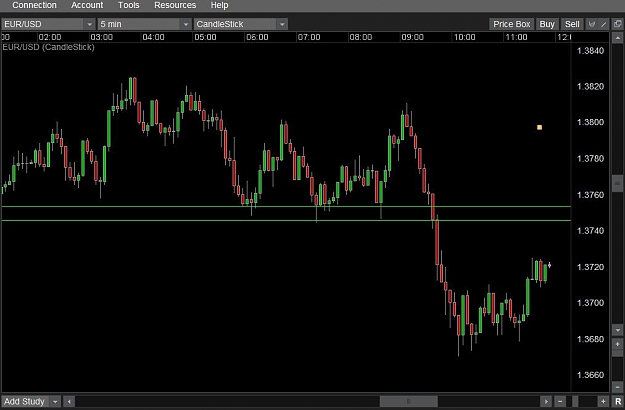Click the vertical scale minus zoom button

tap(617, 386)
